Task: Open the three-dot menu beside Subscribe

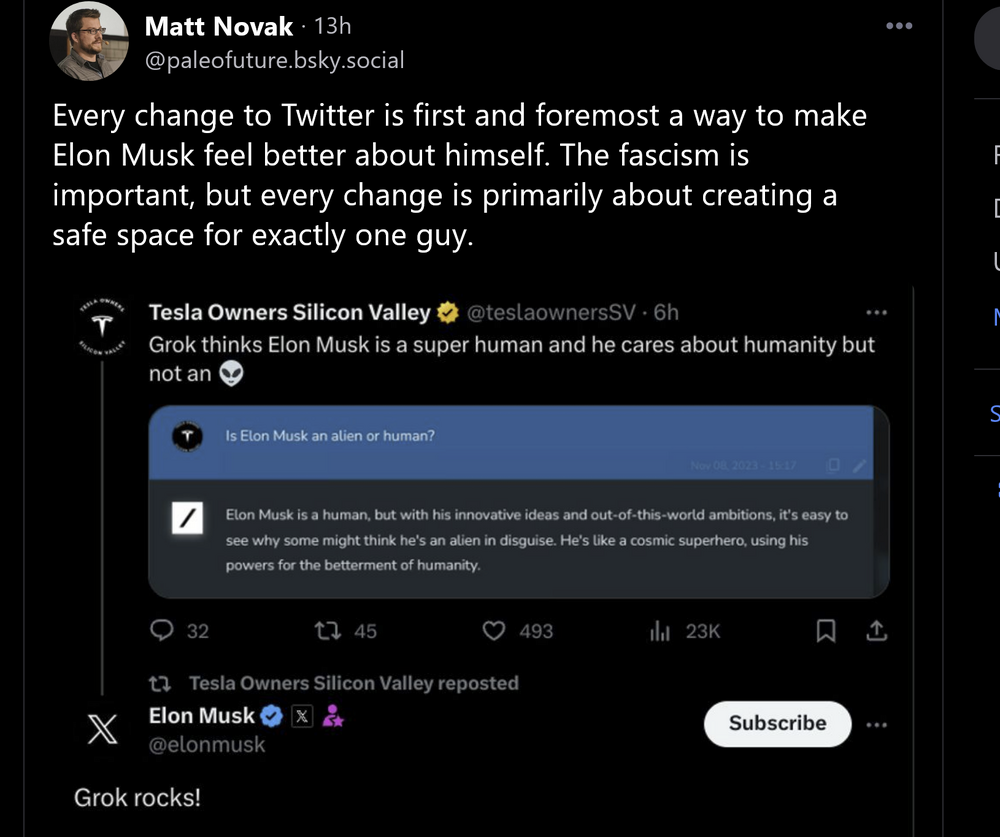Action: tap(876, 724)
